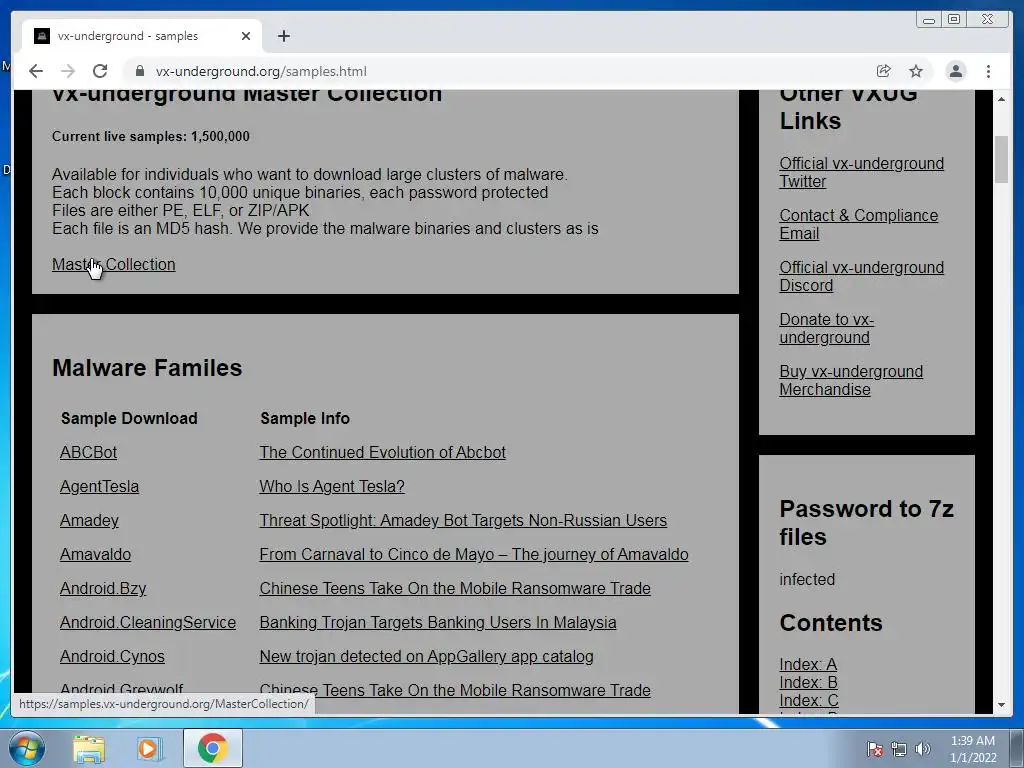1024x768 pixels.
Task: Click the Malware Familes heading
Action: tap(147, 368)
